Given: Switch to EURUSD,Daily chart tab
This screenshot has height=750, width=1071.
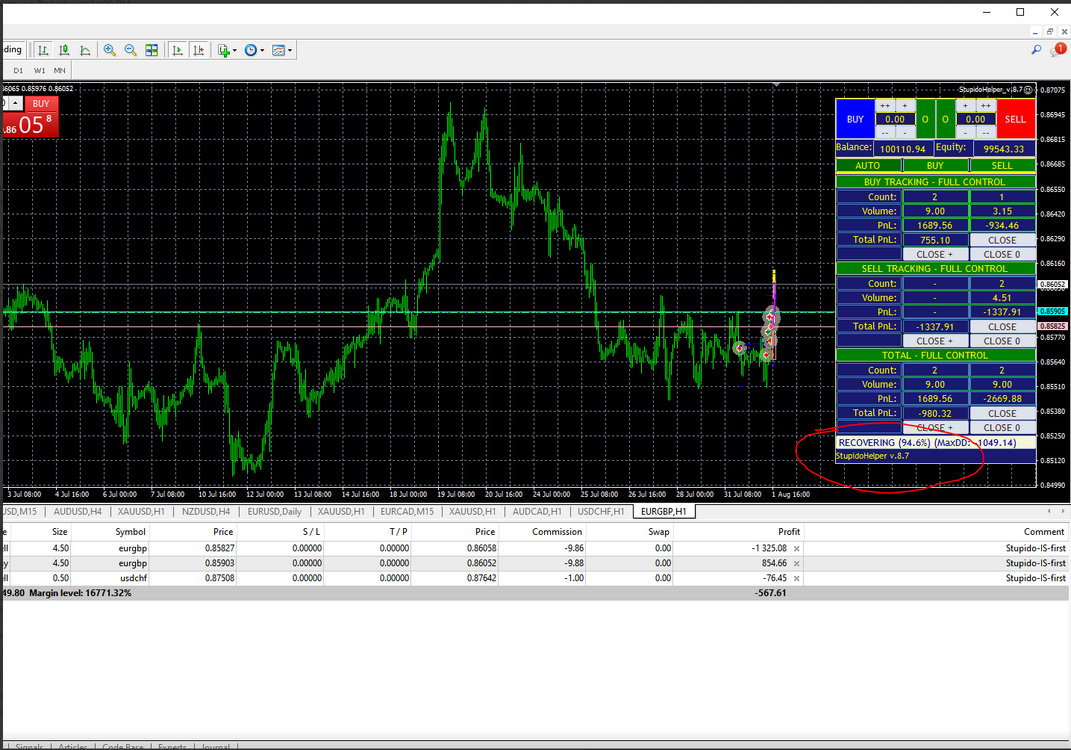Looking at the screenshot, I should pyautogui.click(x=275, y=512).
